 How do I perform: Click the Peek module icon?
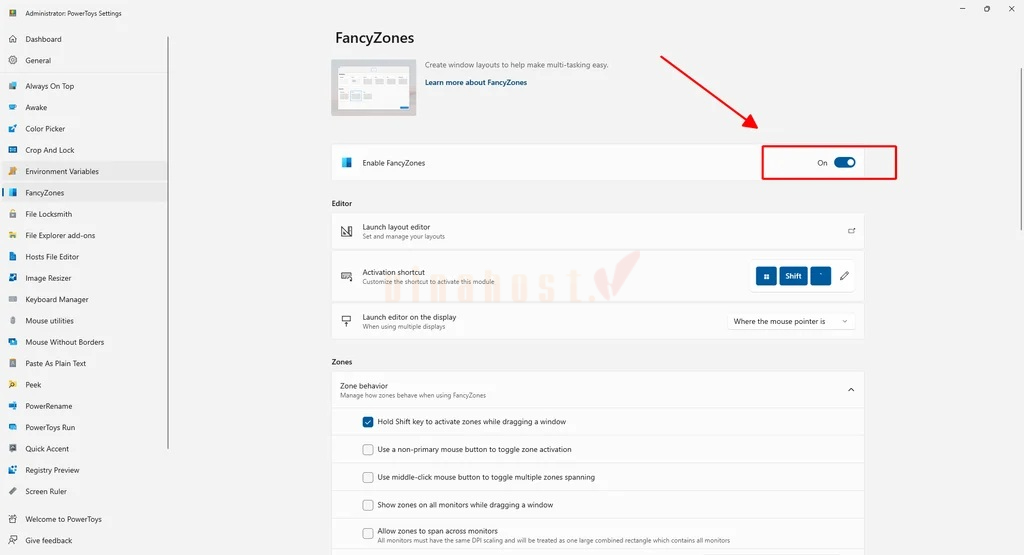(12, 385)
